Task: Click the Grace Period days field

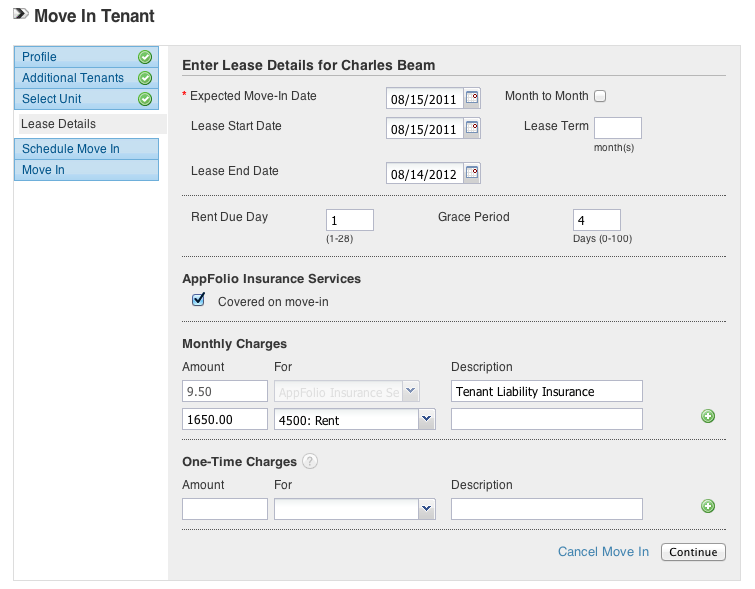Action: pos(596,220)
